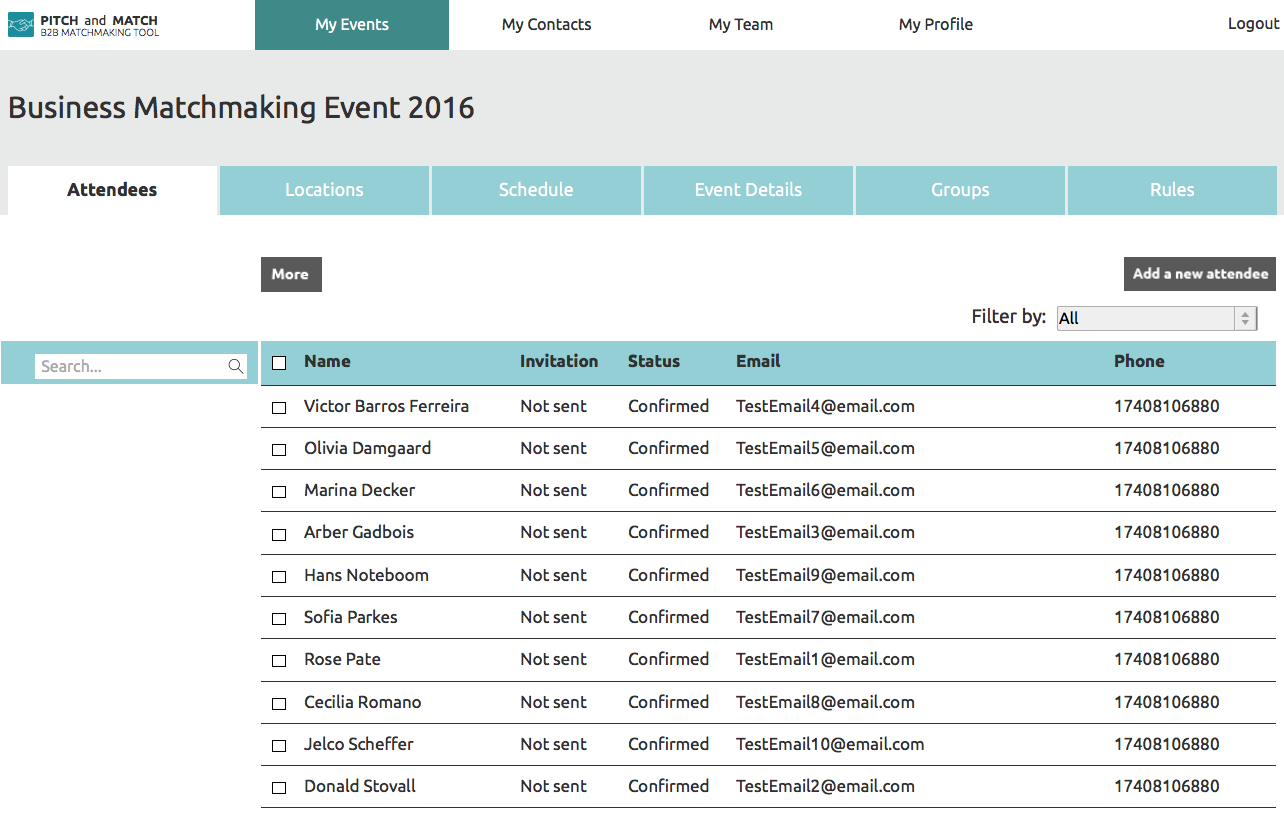Open the My Events menu

352,25
